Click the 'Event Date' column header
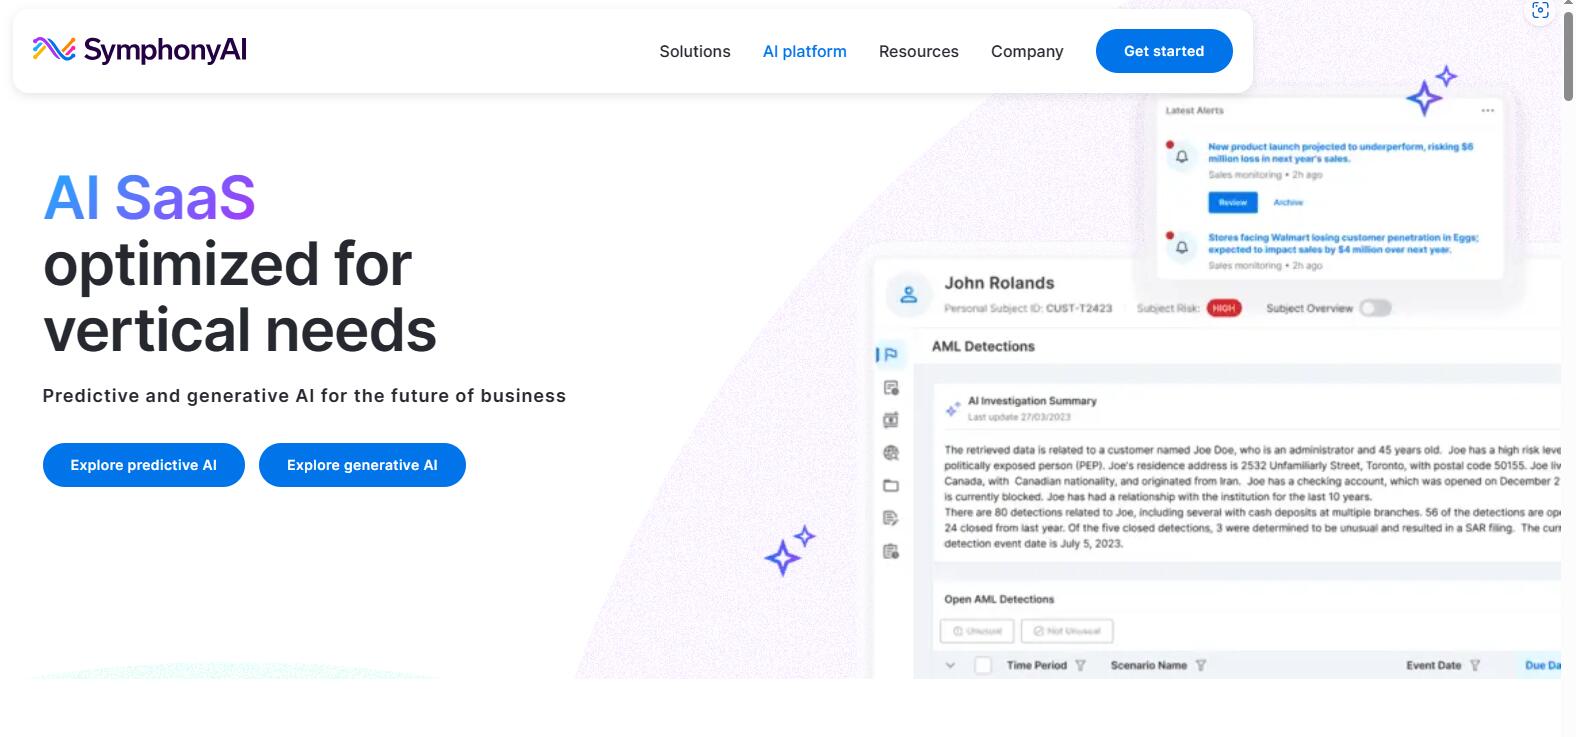Image resolution: width=1576 pixels, height=737 pixels. click(x=1434, y=665)
